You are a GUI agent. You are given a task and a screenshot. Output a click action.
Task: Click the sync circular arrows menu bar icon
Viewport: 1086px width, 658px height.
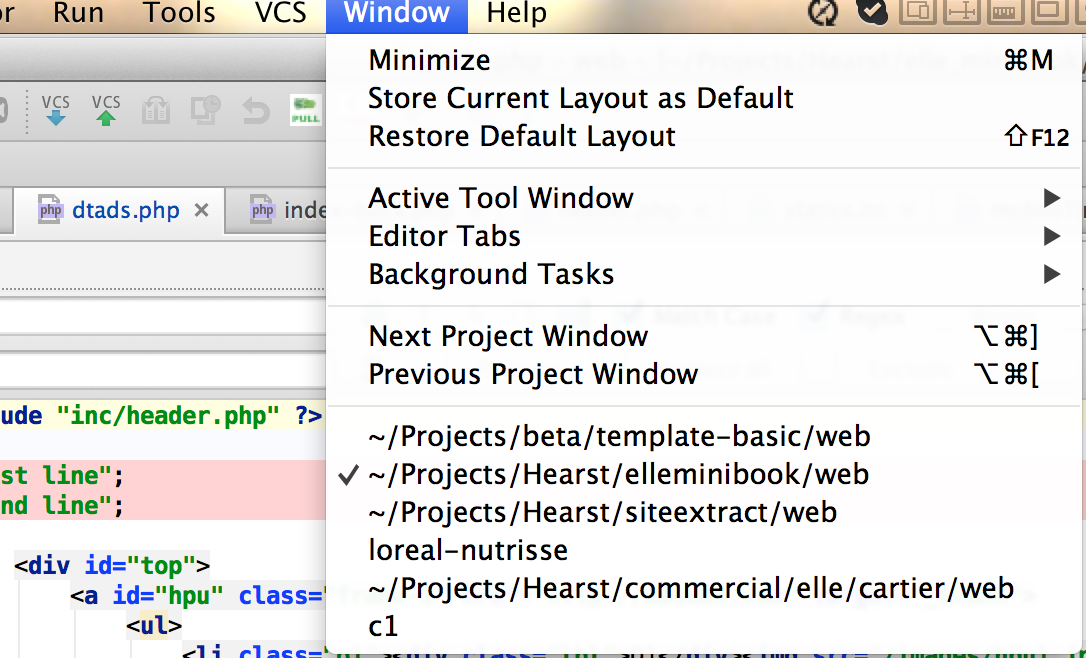(x=823, y=12)
